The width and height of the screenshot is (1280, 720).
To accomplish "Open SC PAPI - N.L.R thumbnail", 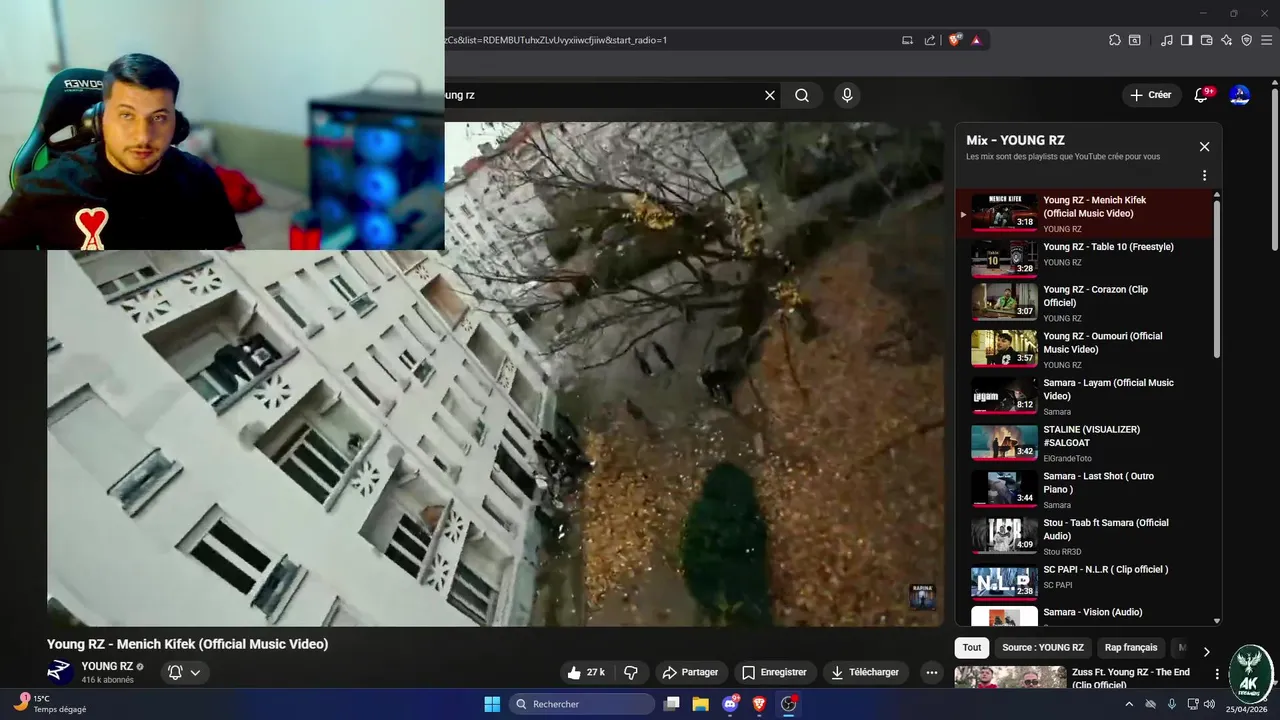I will point(1004,582).
